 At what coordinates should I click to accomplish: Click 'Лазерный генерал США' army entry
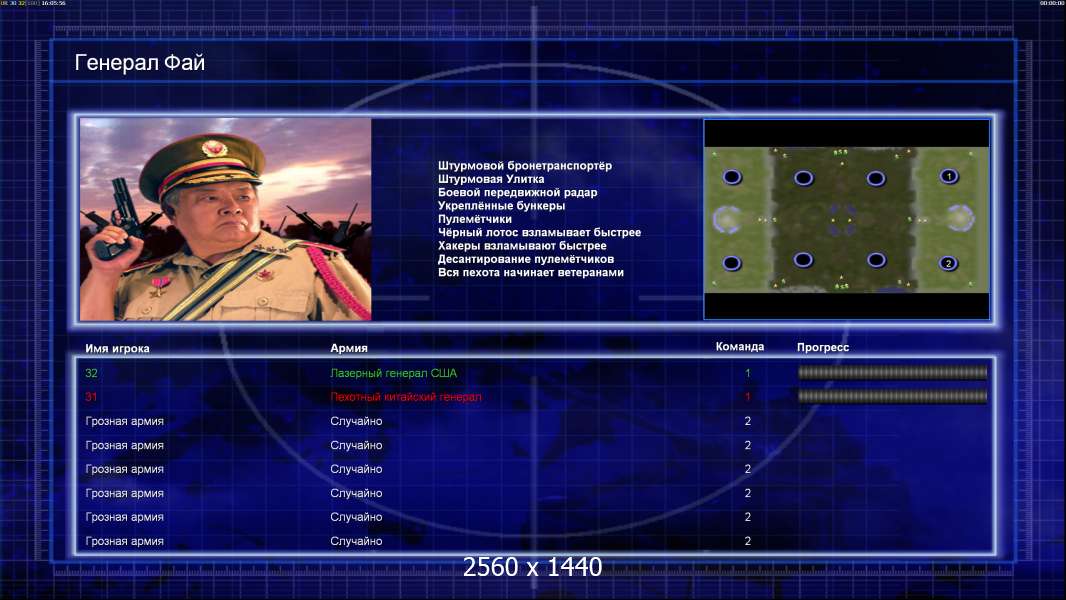click(394, 373)
